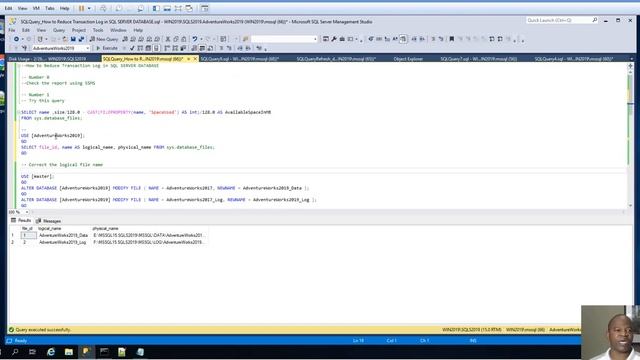Click the Comment out selected lines icon
The image size is (640, 360).
click(x=221, y=48)
